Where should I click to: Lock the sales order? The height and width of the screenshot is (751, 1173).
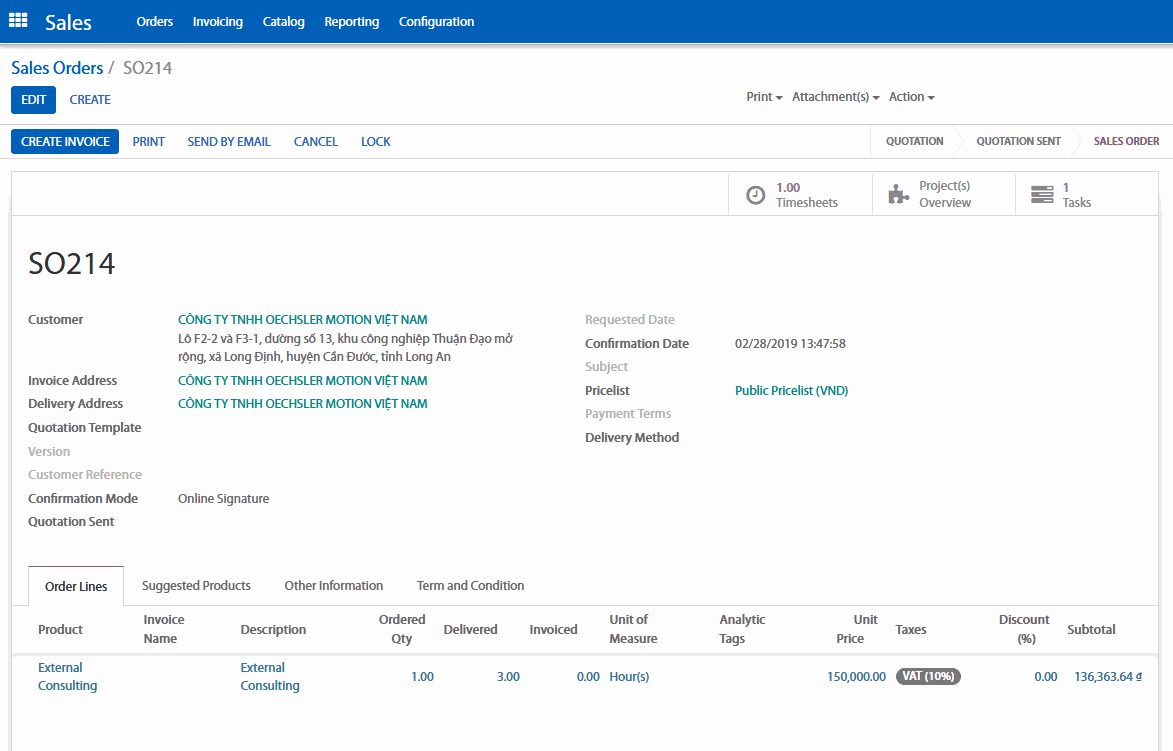[375, 142]
